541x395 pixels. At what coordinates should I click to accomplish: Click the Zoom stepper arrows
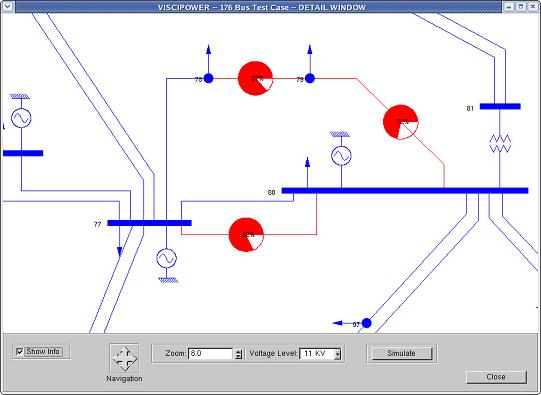pos(238,354)
